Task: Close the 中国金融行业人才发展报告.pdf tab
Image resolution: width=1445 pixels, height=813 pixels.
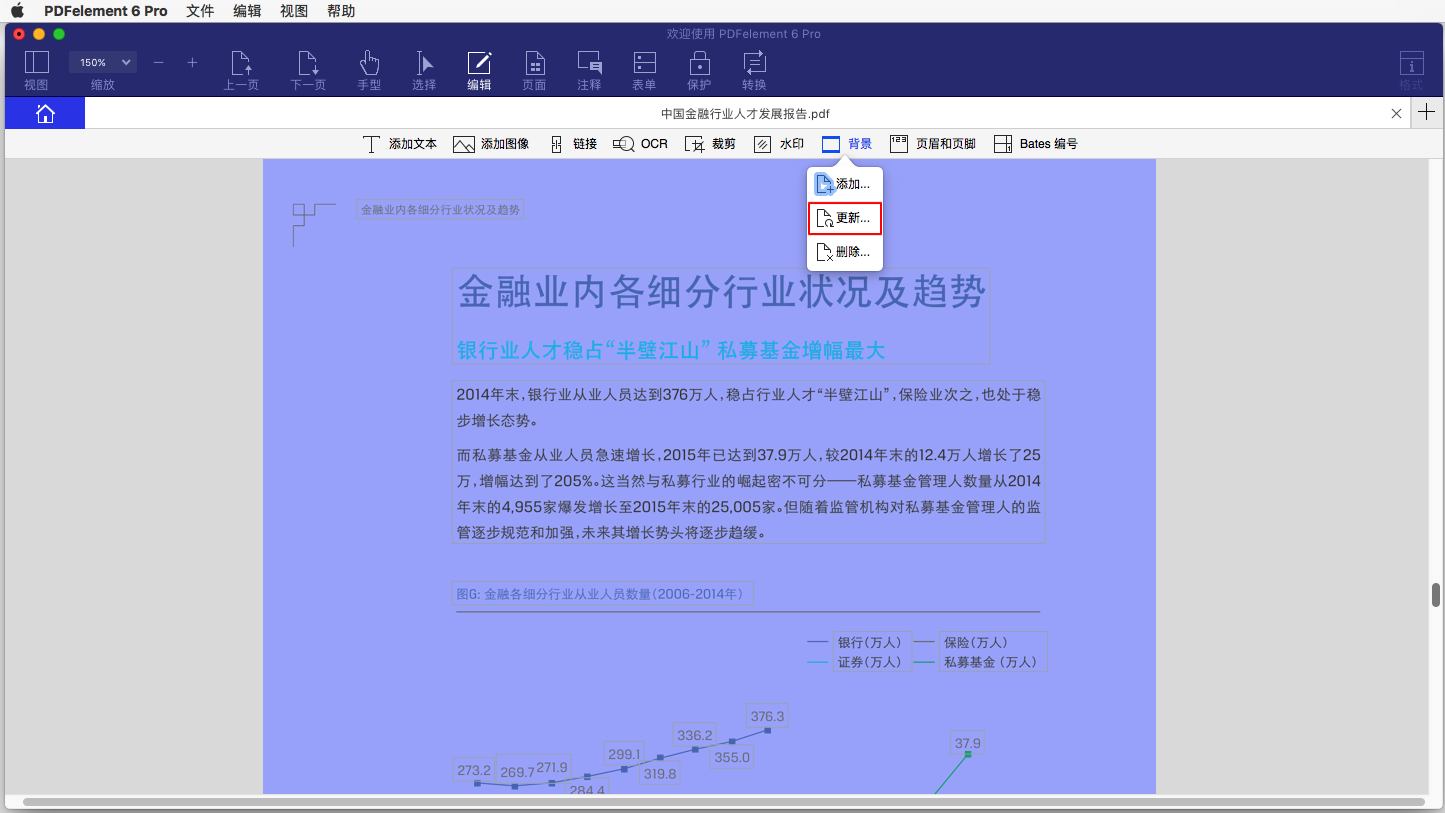Action: coord(1397,113)
